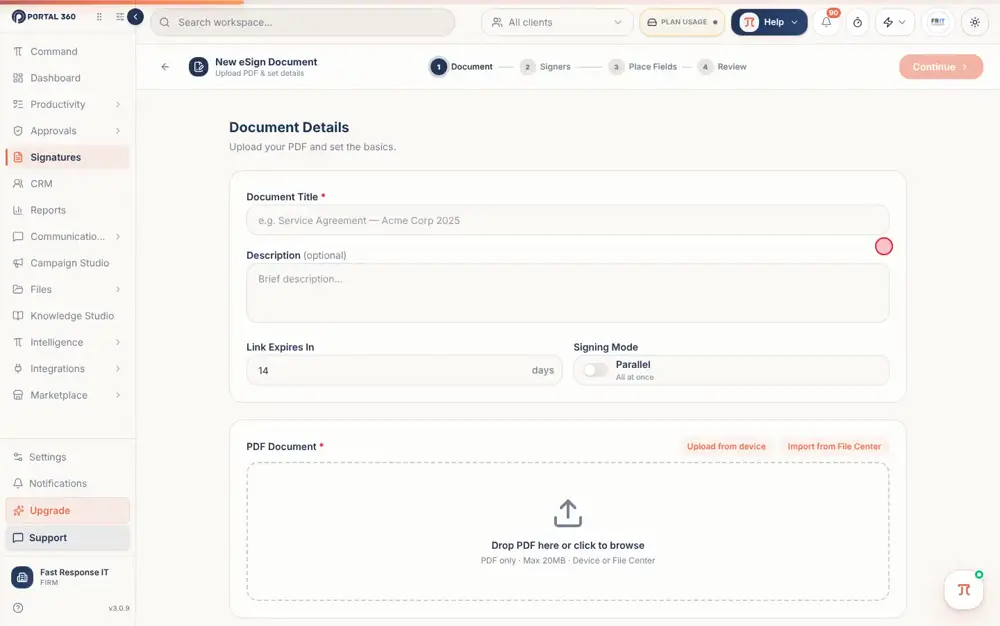Click the list layout icon in the header

(x=119, y=17)
